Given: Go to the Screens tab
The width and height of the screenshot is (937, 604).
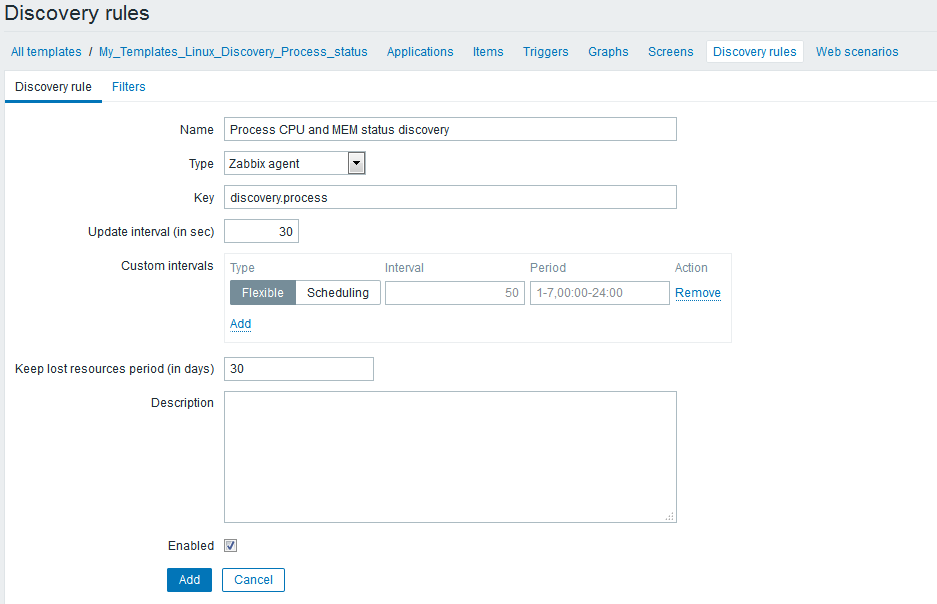Looking at the screenshot, I should coord(670,52).
